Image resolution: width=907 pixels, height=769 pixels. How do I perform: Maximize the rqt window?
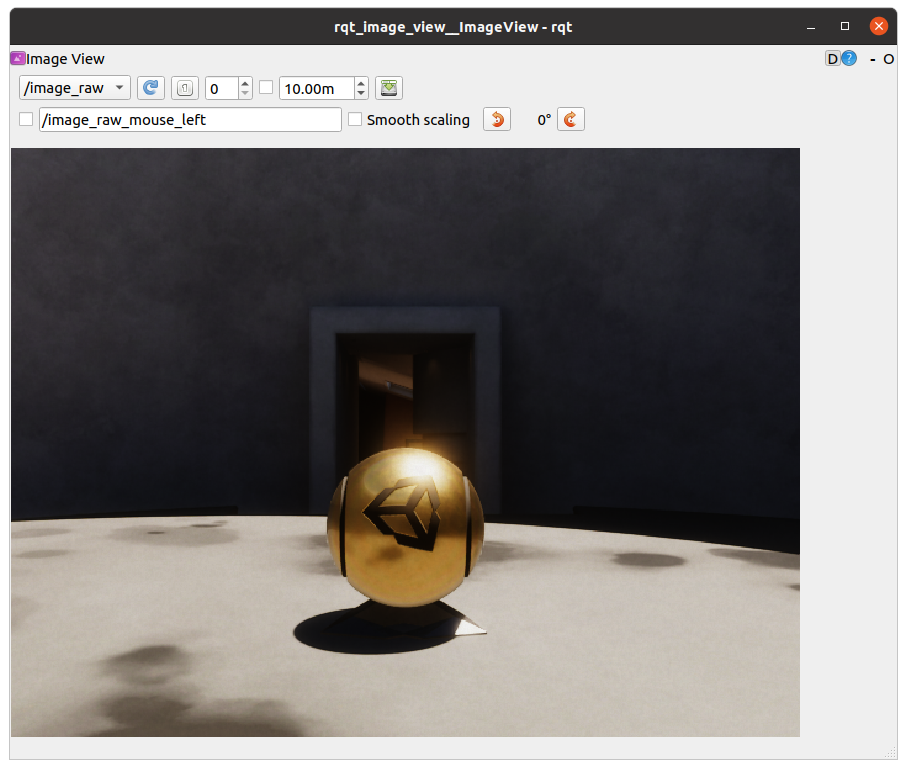pos(845,27)
